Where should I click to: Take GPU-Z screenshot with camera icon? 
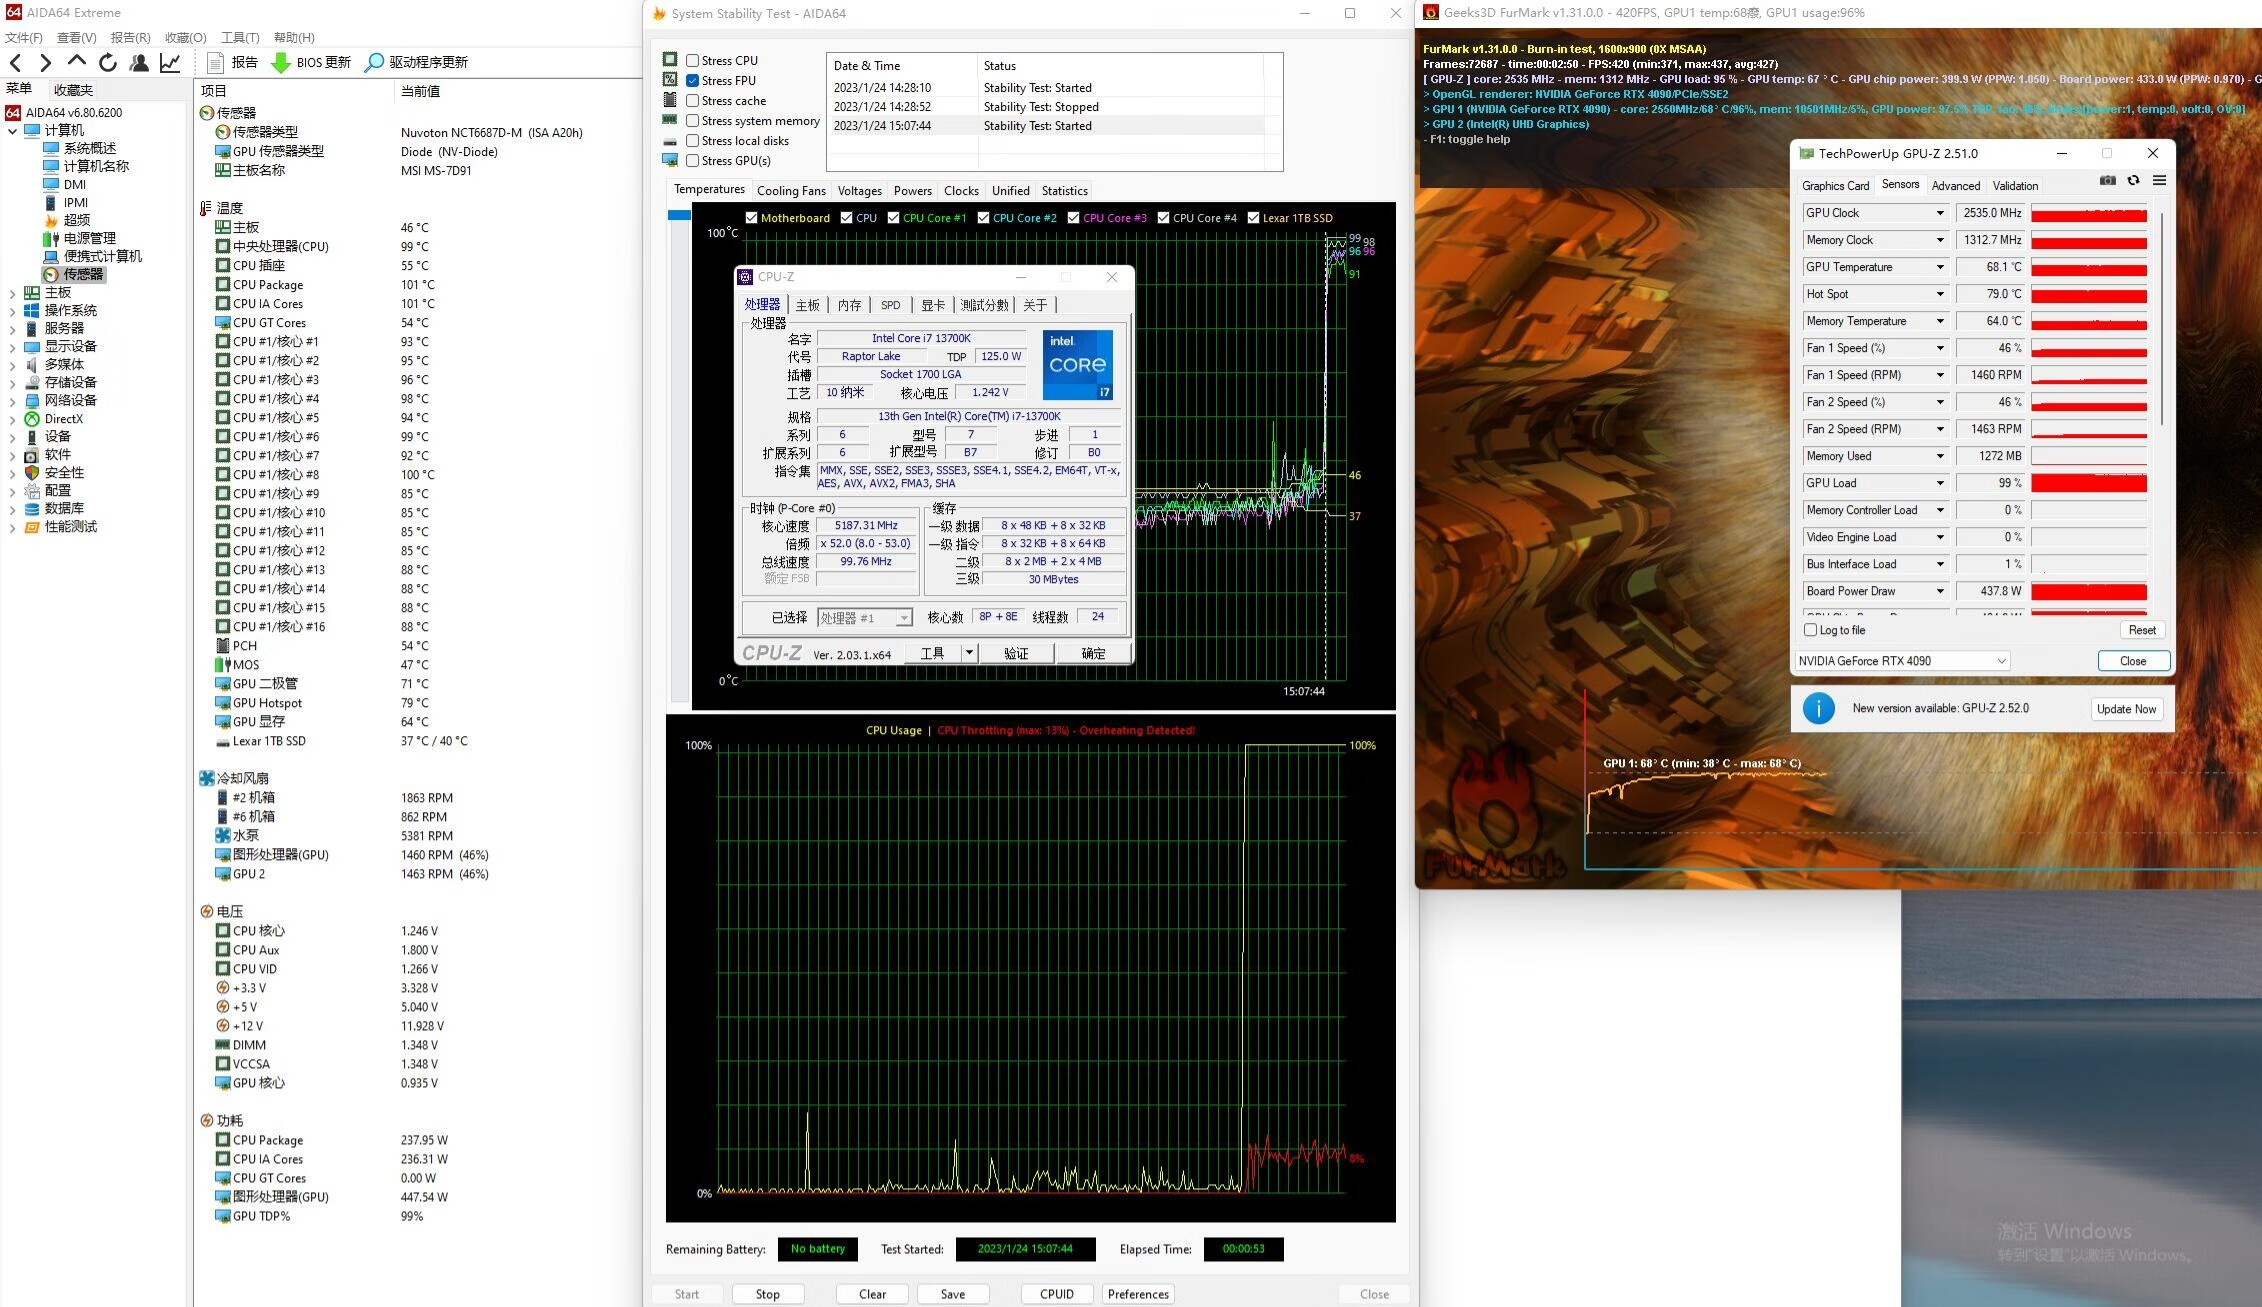tap(2107, 181)
